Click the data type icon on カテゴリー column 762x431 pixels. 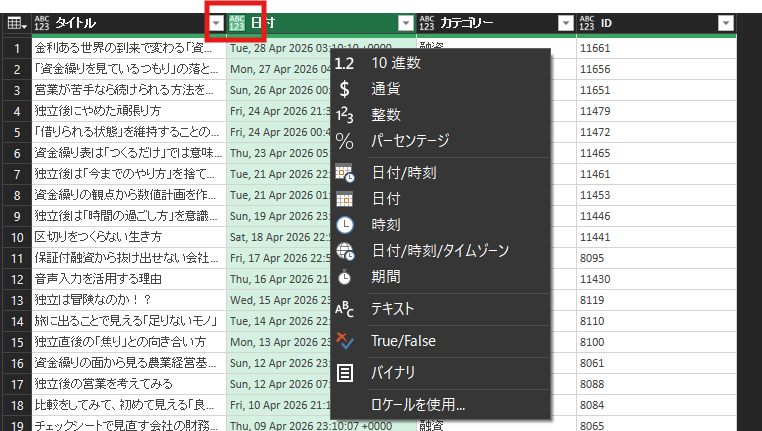[427, 23]
